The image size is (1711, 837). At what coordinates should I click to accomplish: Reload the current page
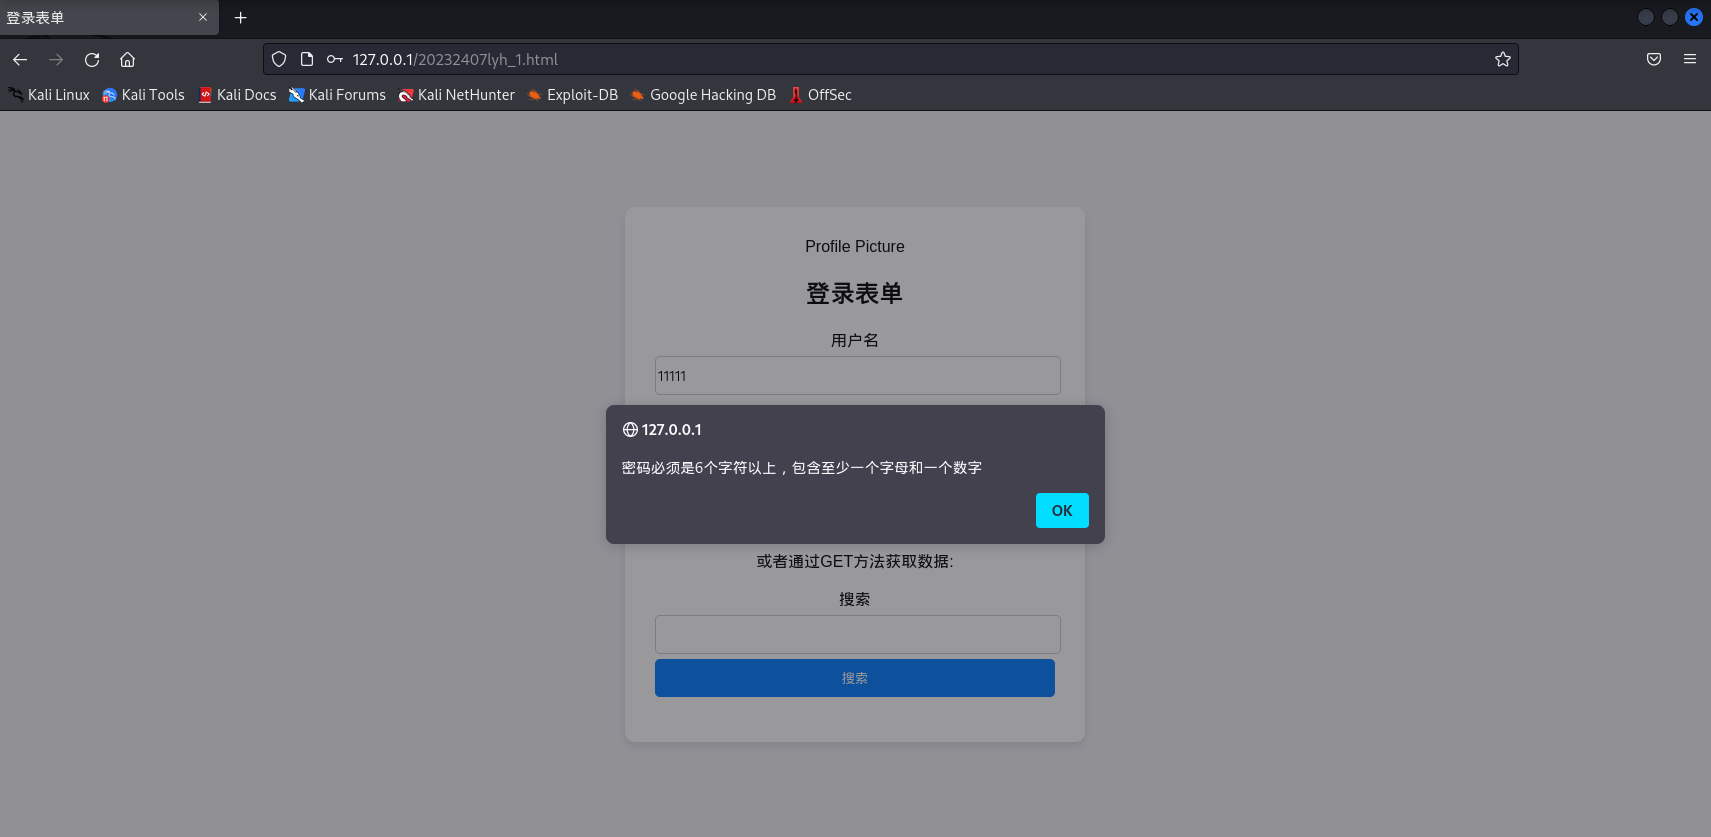tap(92, 60)
